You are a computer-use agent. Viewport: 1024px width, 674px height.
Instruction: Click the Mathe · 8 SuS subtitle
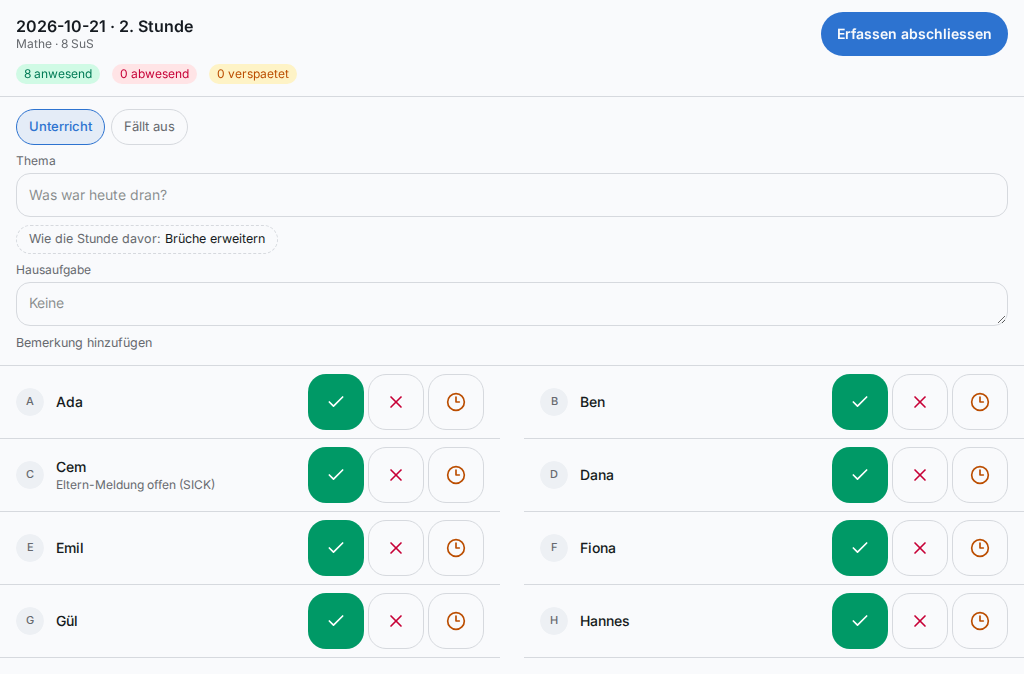pyautogui.click(x=55, y=44)
